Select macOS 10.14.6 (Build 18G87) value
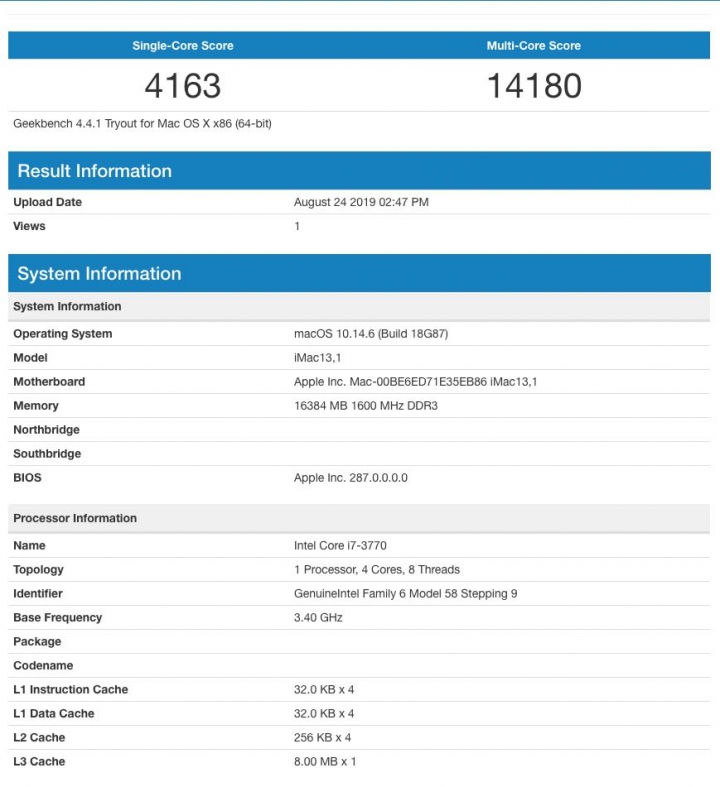The image size is (720, 787). pos(371,334)
